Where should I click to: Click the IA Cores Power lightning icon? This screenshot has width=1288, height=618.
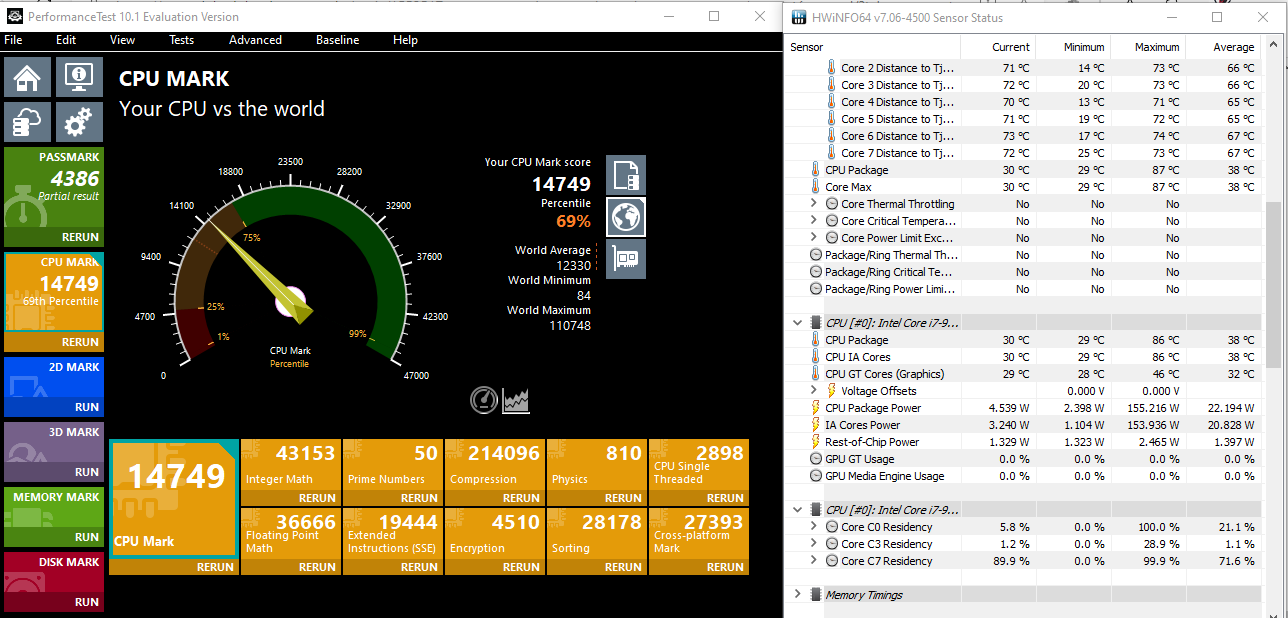(816, 425)
